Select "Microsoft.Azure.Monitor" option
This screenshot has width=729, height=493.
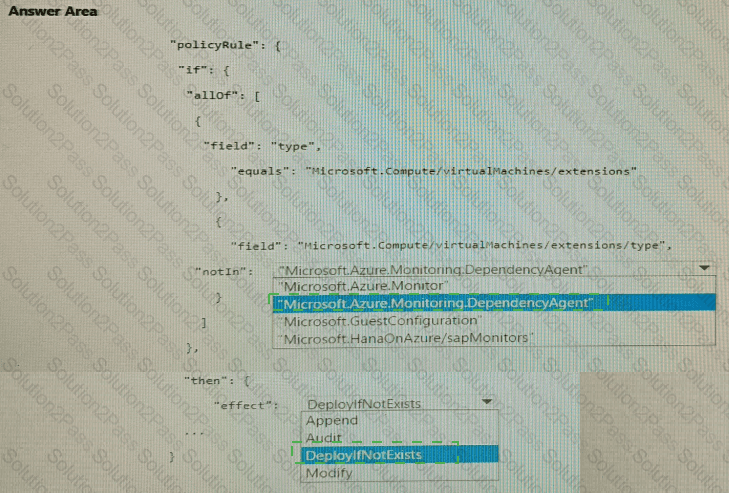494,286
